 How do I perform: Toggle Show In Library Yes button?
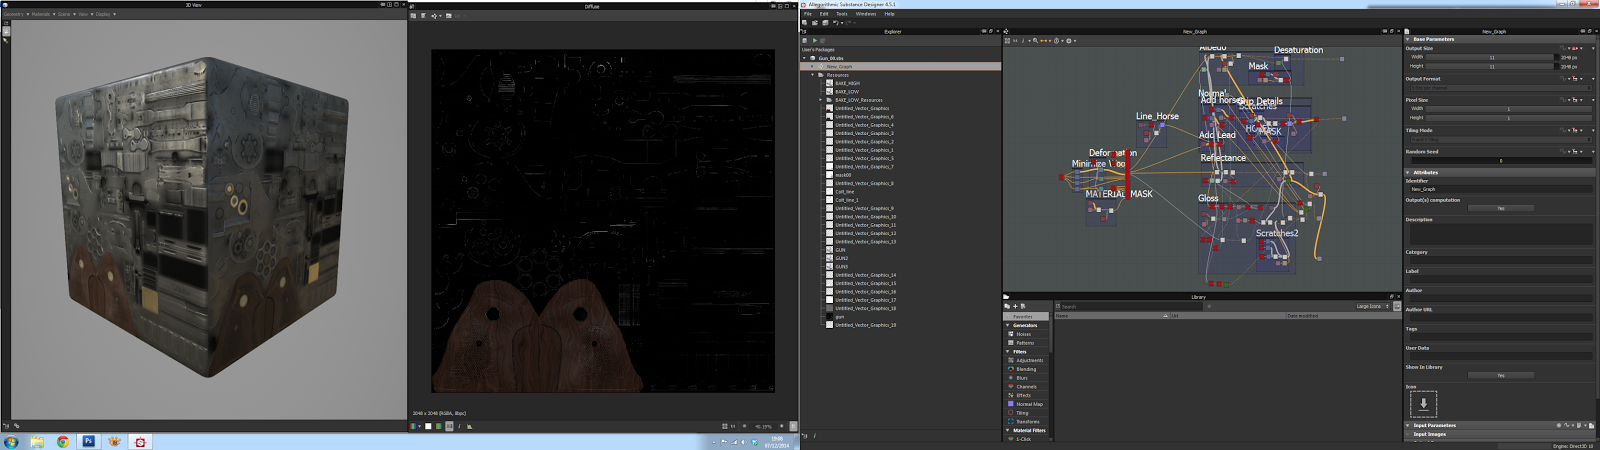coord(1501,375)
